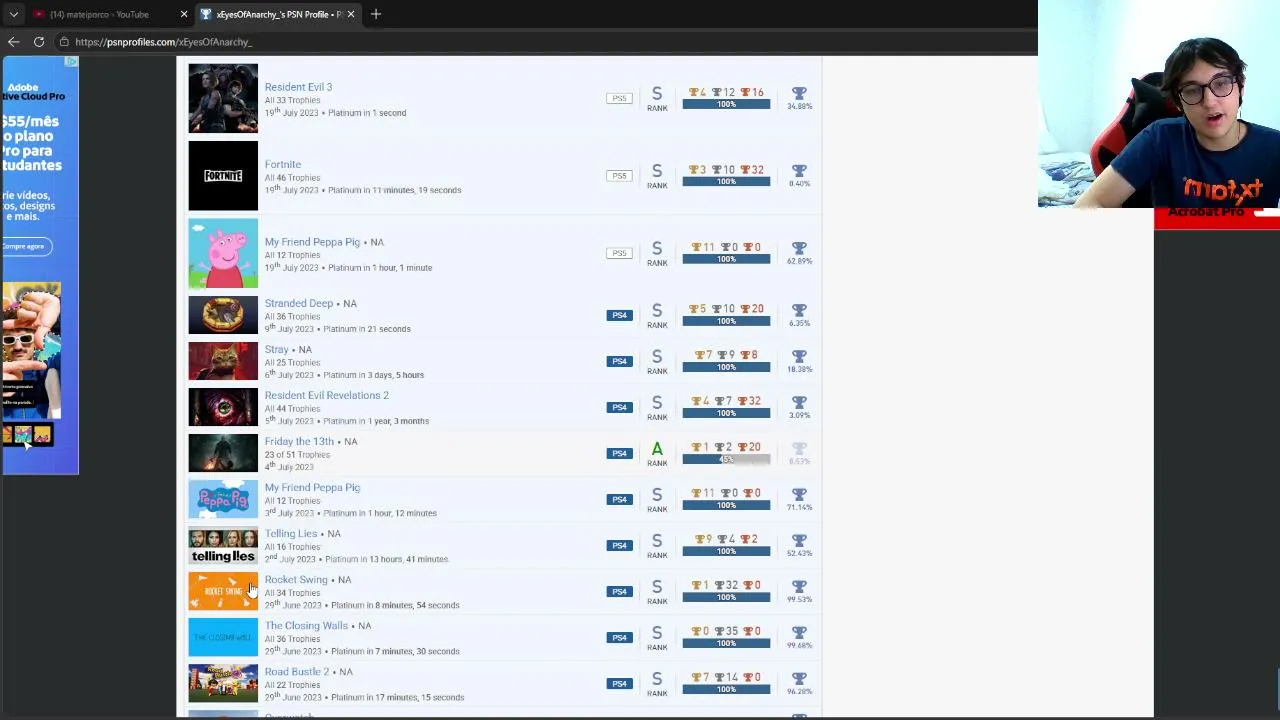The width and height of the screenshot is (1280, 720).
Task: Click the platinum trophy icon for Fortnite
Action: pos(799,171)
